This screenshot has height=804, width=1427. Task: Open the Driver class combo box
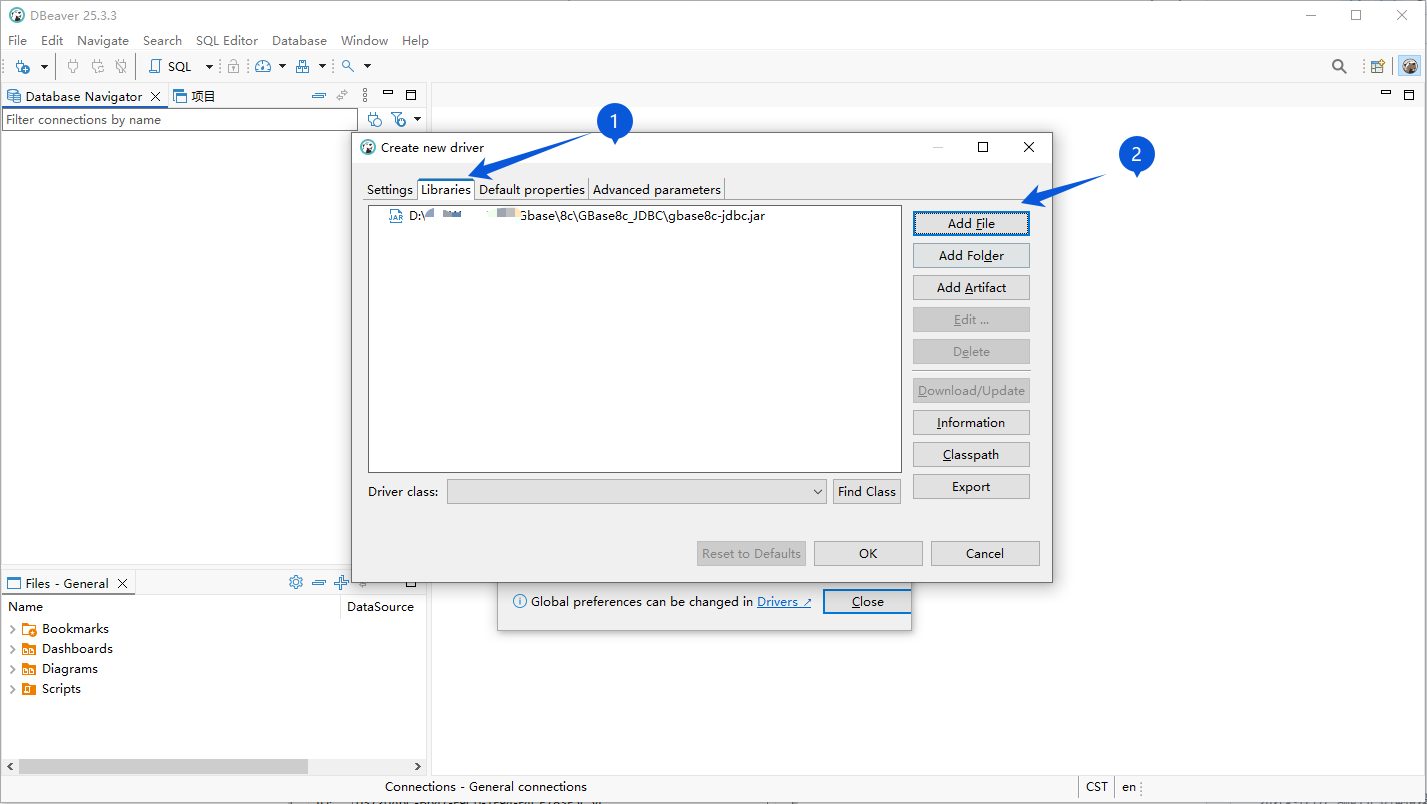636,491
